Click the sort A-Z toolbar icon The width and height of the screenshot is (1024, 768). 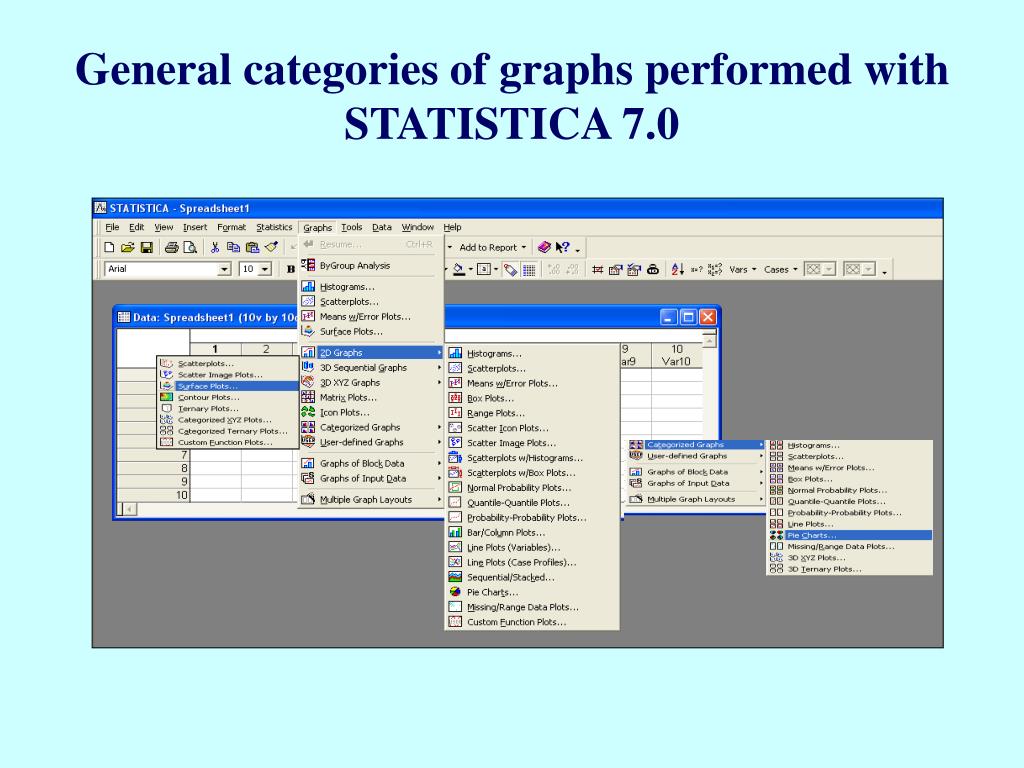coord(677,269)
